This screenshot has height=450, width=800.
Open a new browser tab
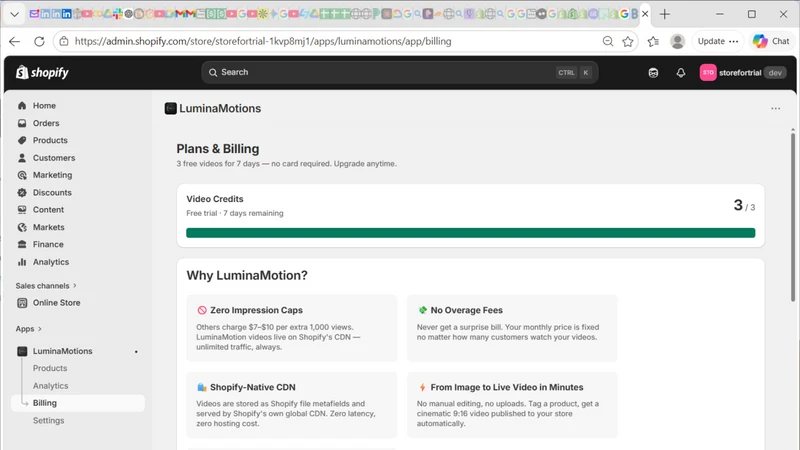(664, 14)
